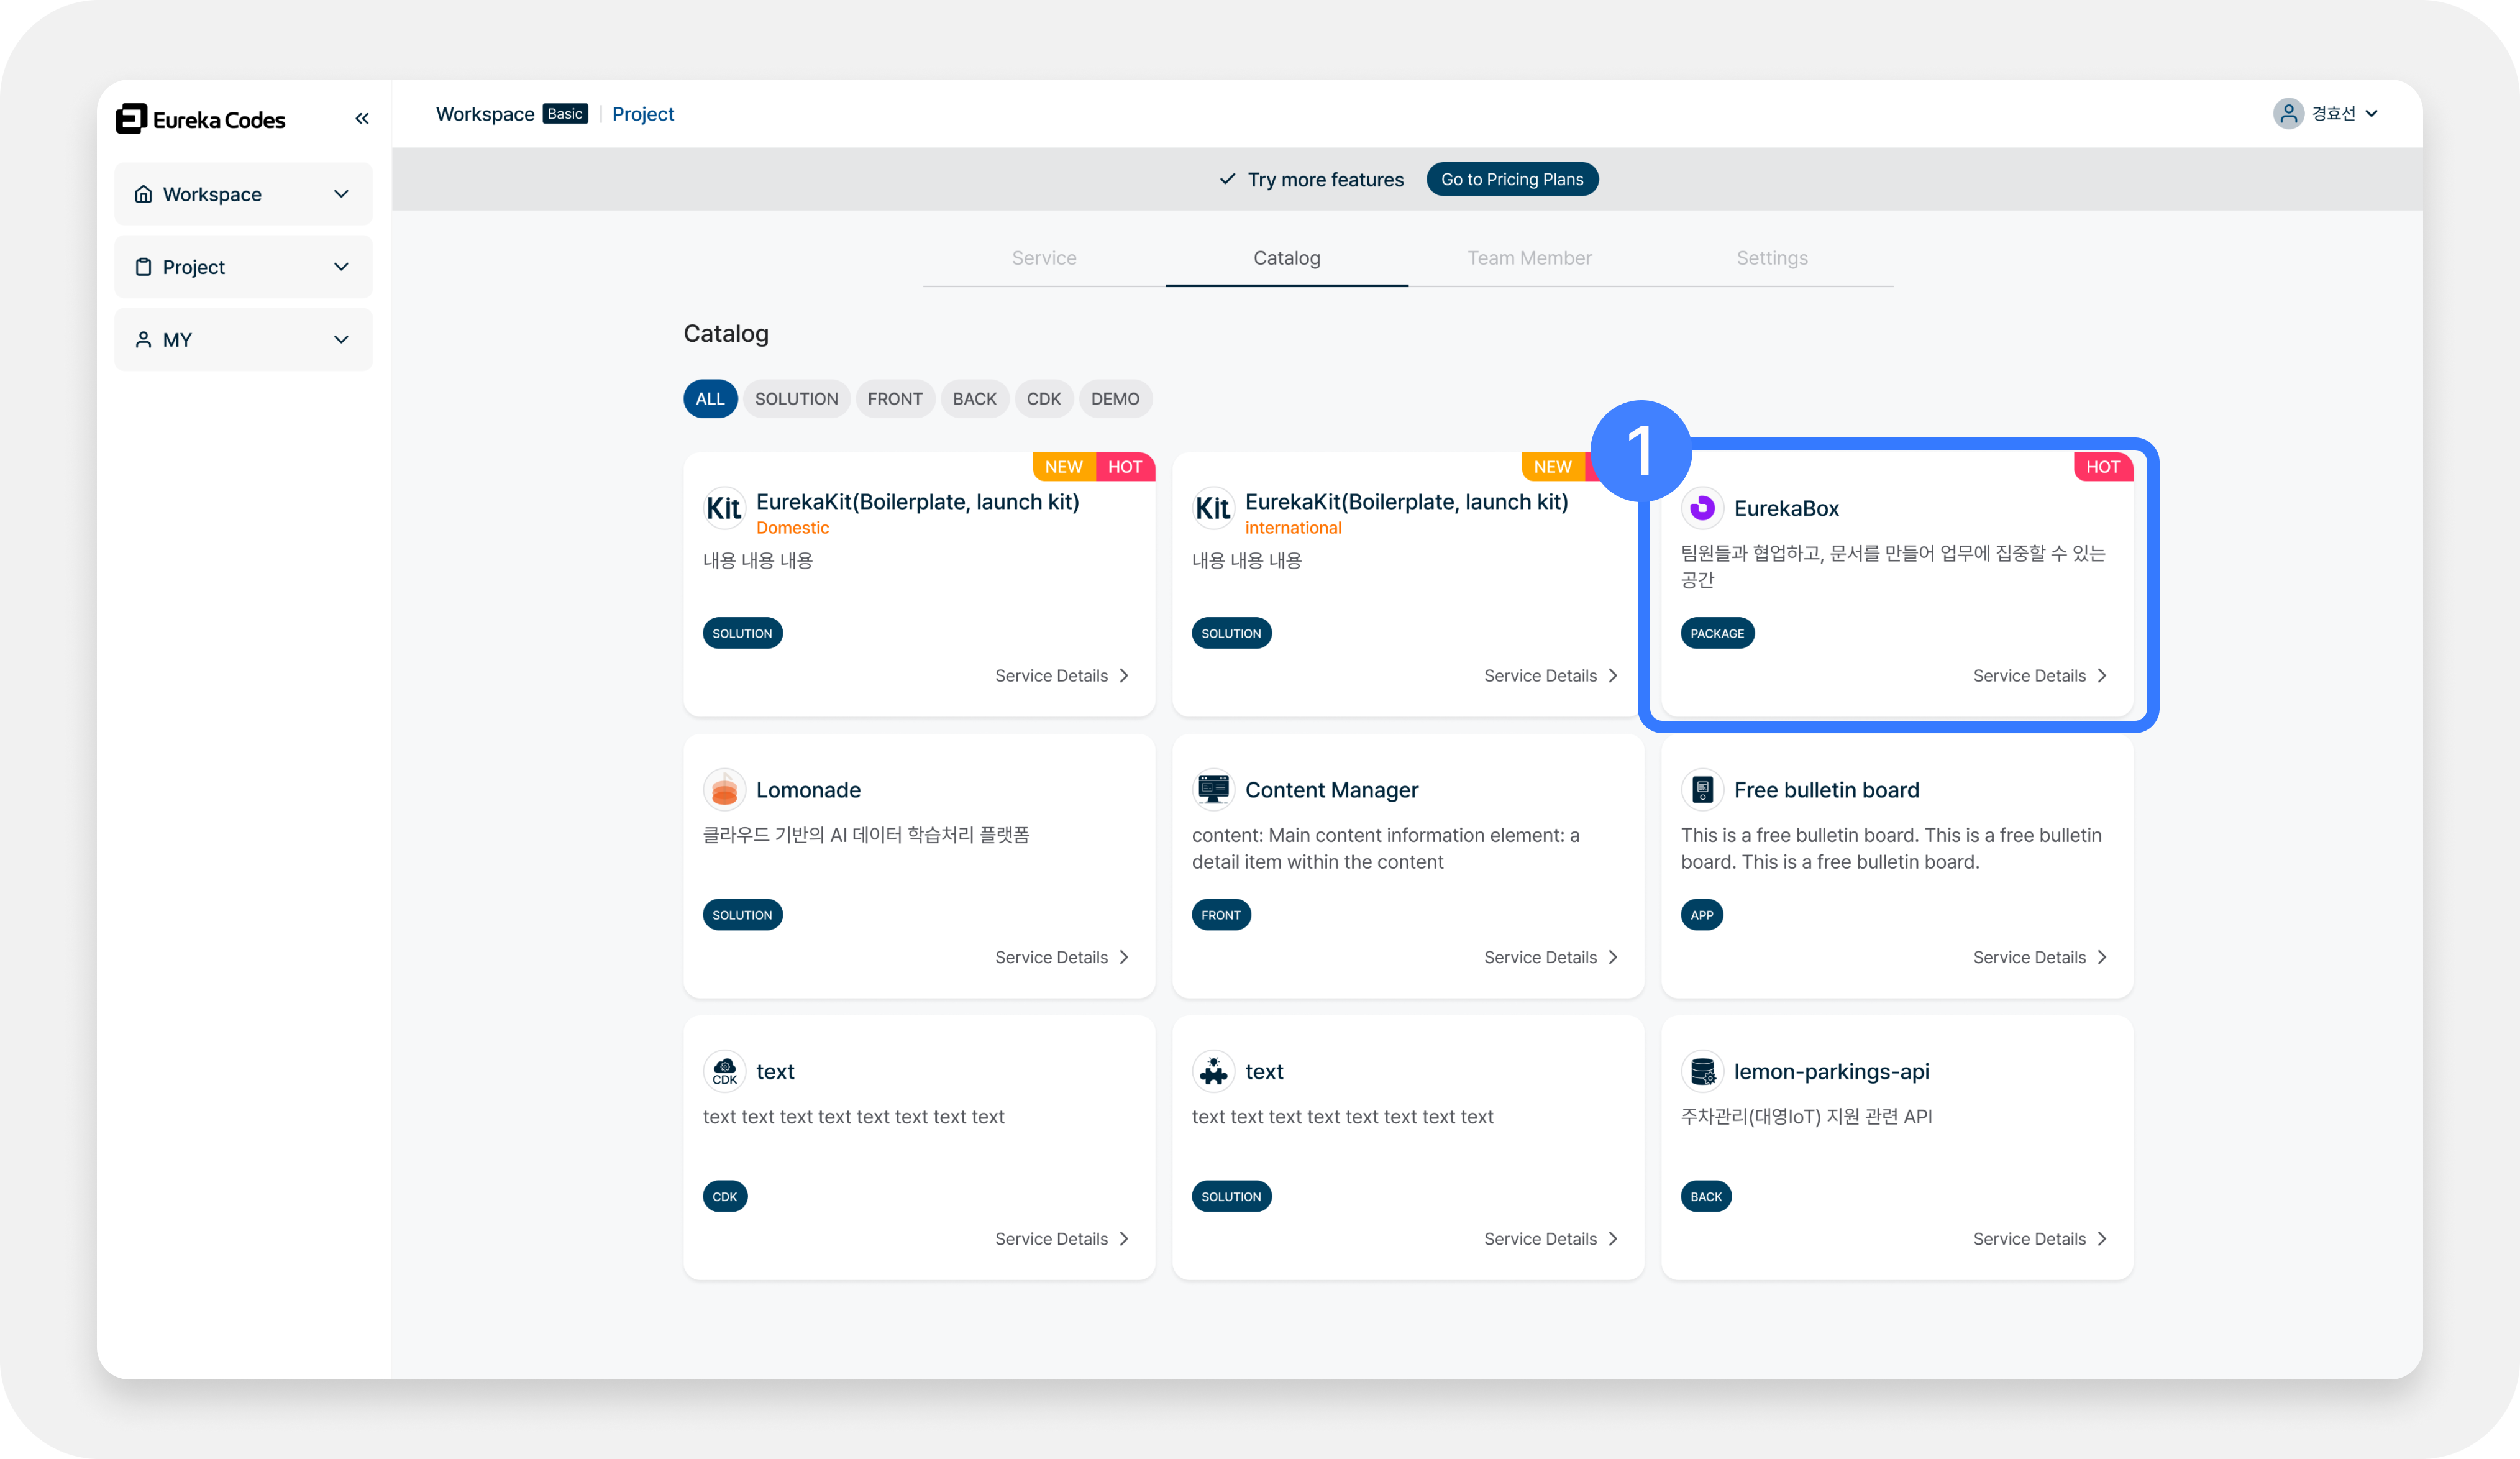Click the CDK cloud icon on text card

tap(724, 1071)
